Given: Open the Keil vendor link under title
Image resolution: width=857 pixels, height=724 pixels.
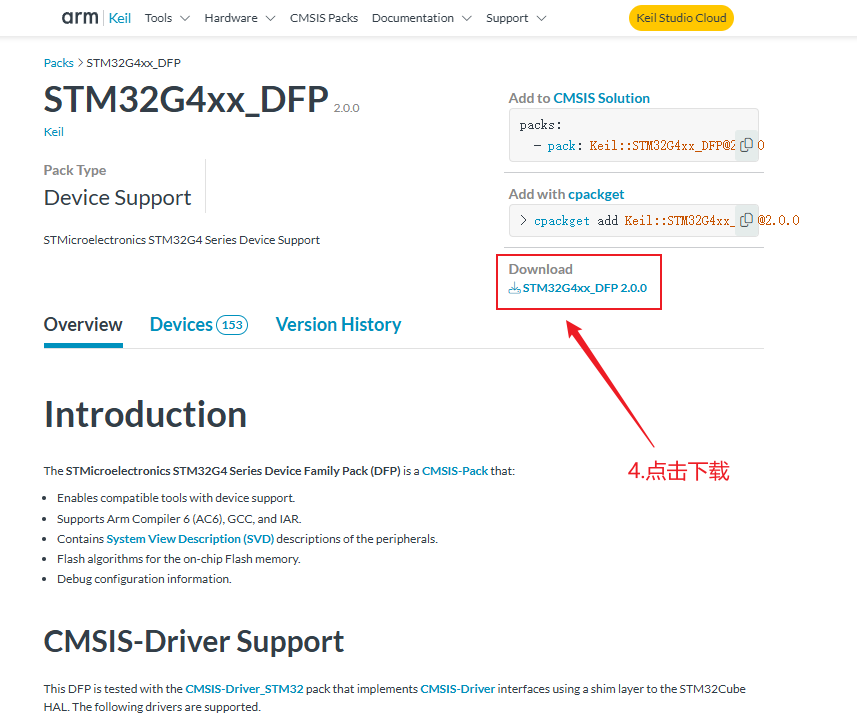Looking at the screenshot, I should coord(54,132).
